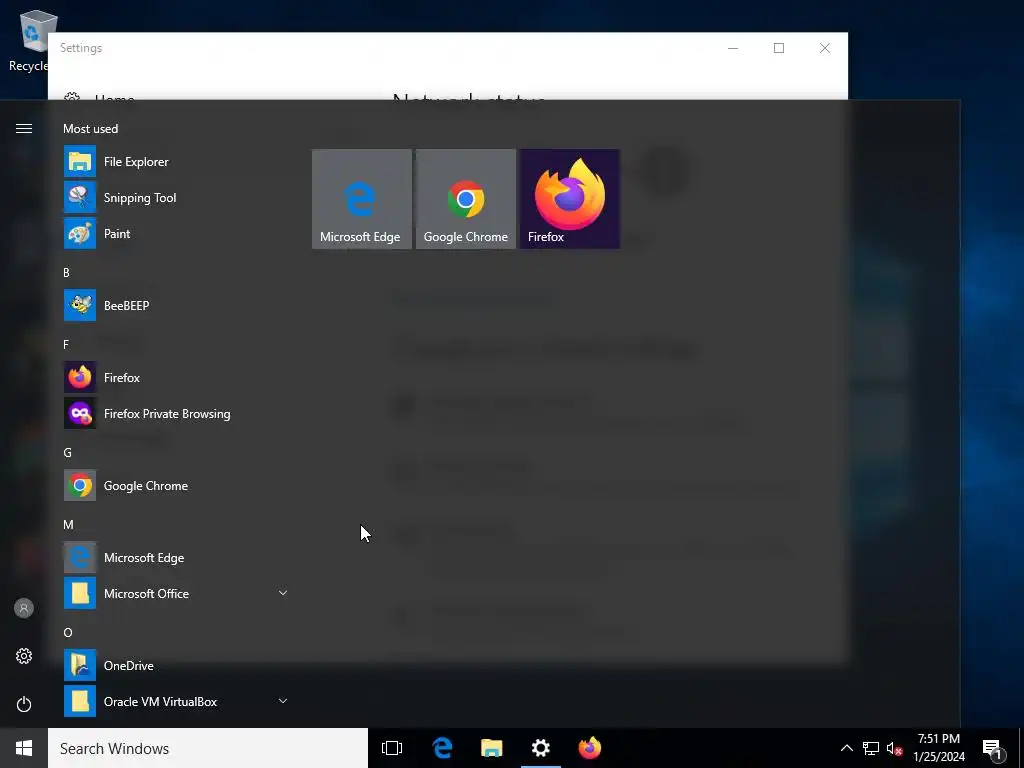Maximize the Settings window
This screenshot has height=768, width=1024.
[x=778, y=48]
